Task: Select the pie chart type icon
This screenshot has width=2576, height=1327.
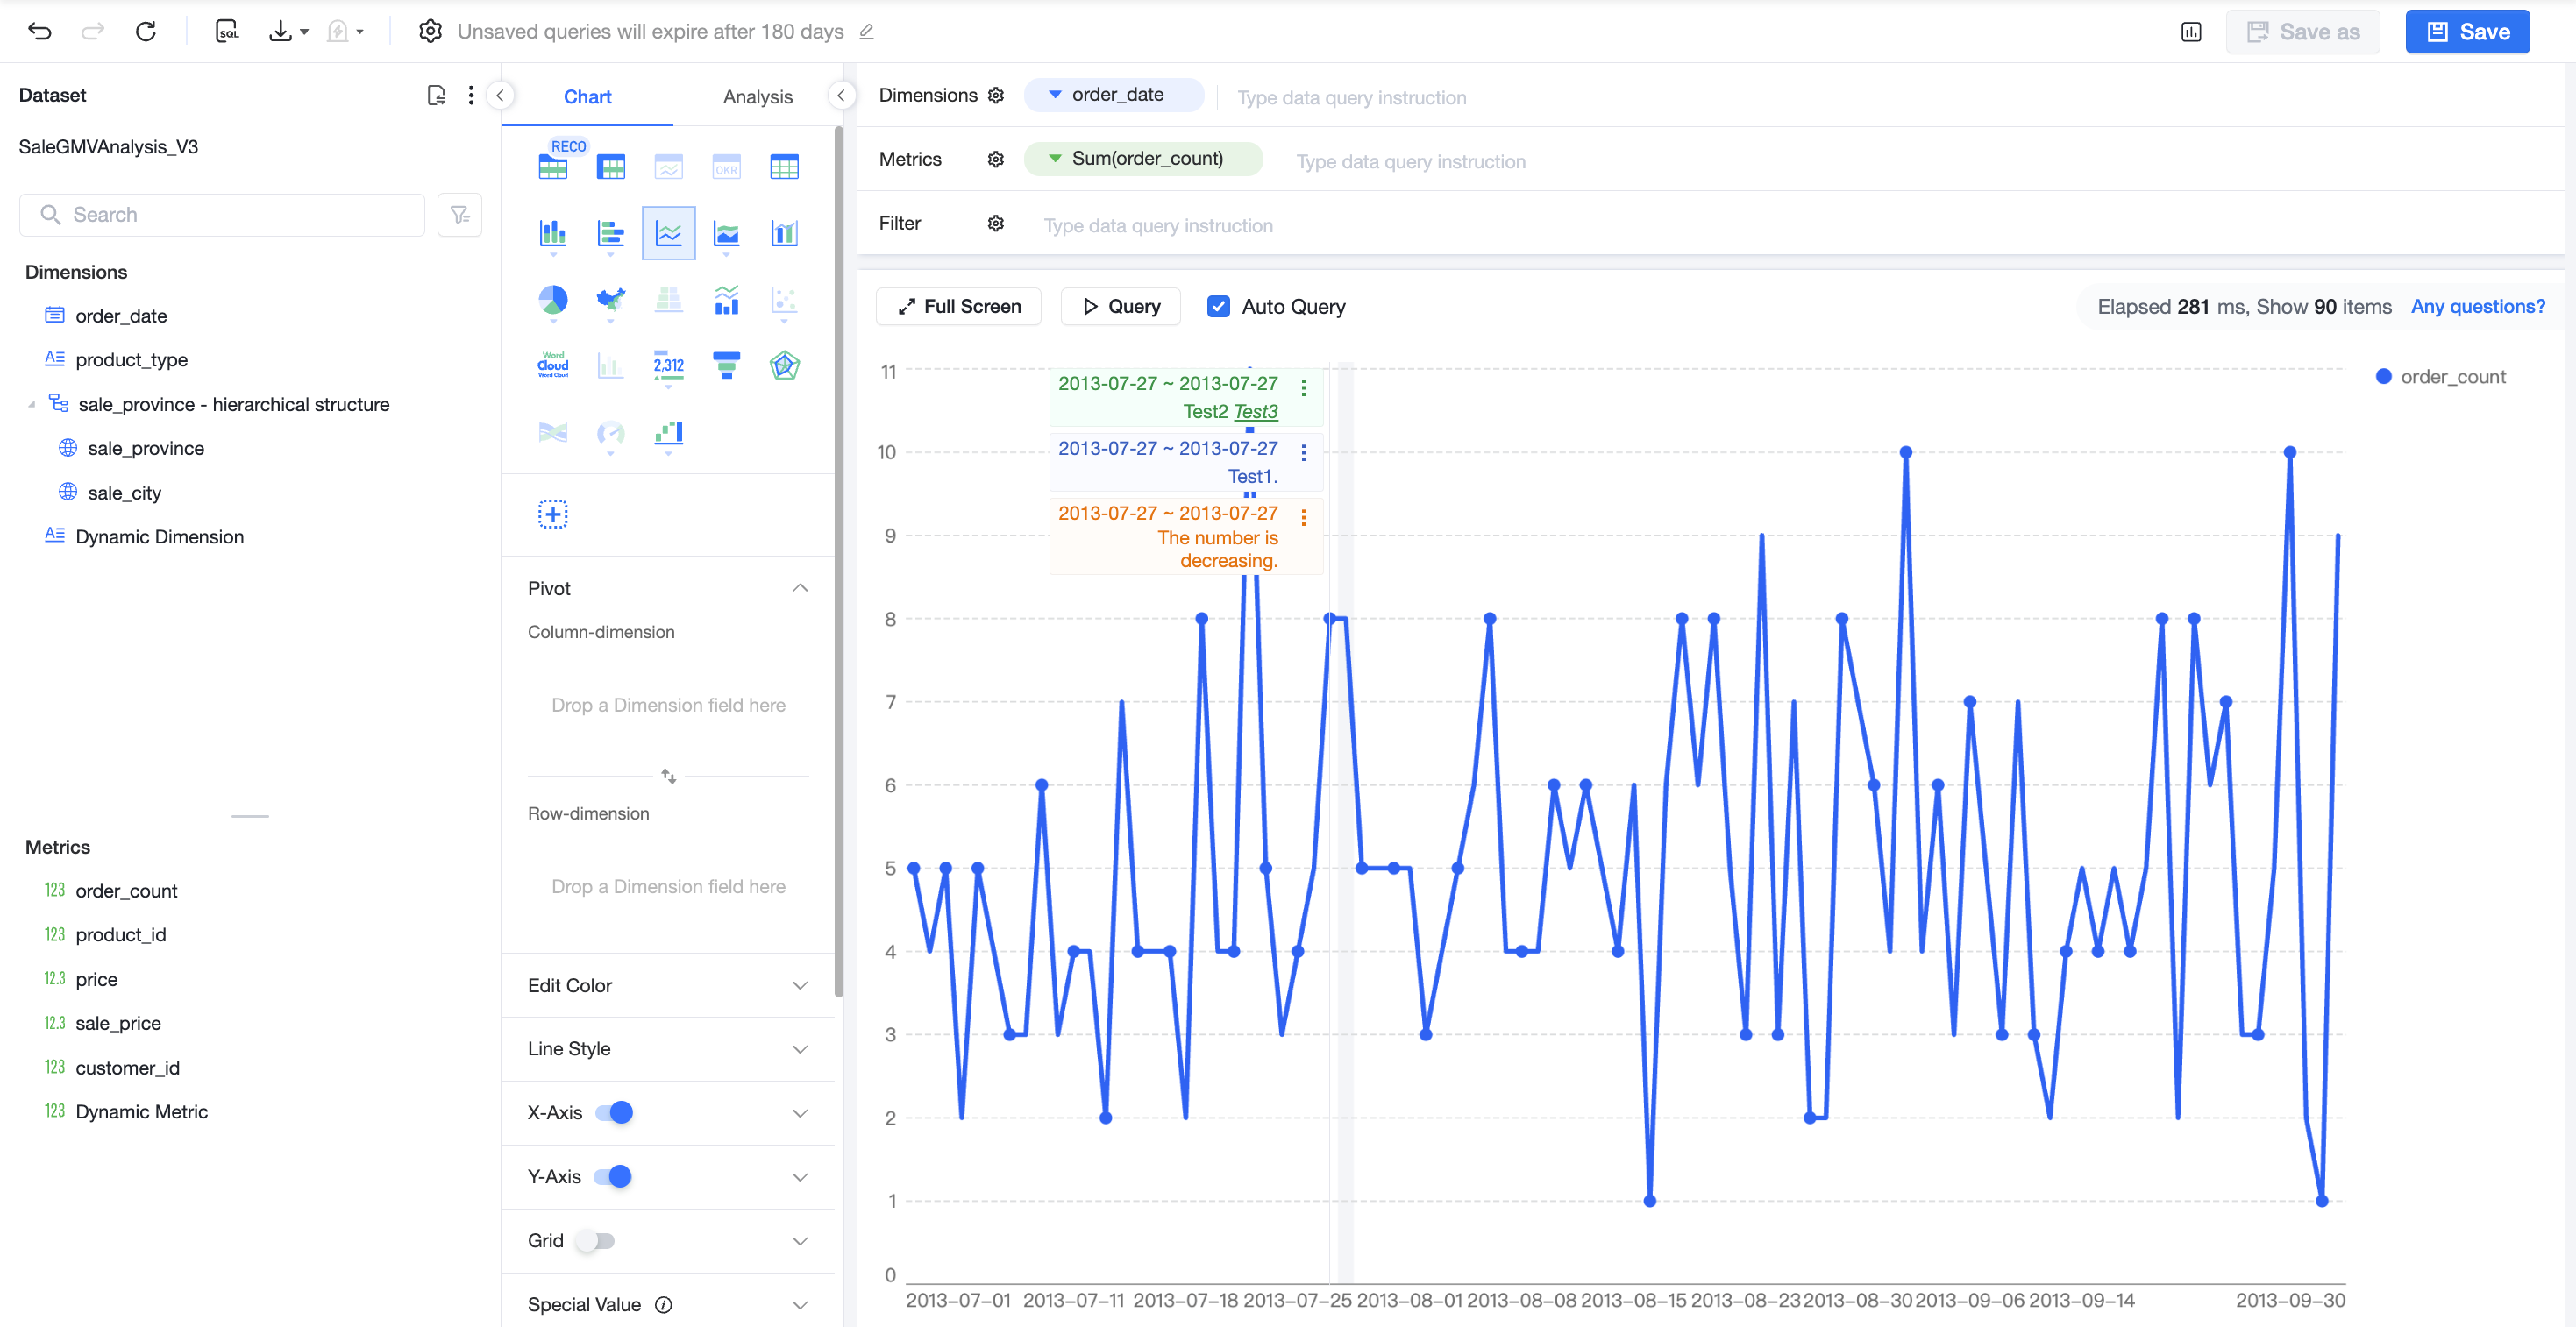Action: point(553,300)
